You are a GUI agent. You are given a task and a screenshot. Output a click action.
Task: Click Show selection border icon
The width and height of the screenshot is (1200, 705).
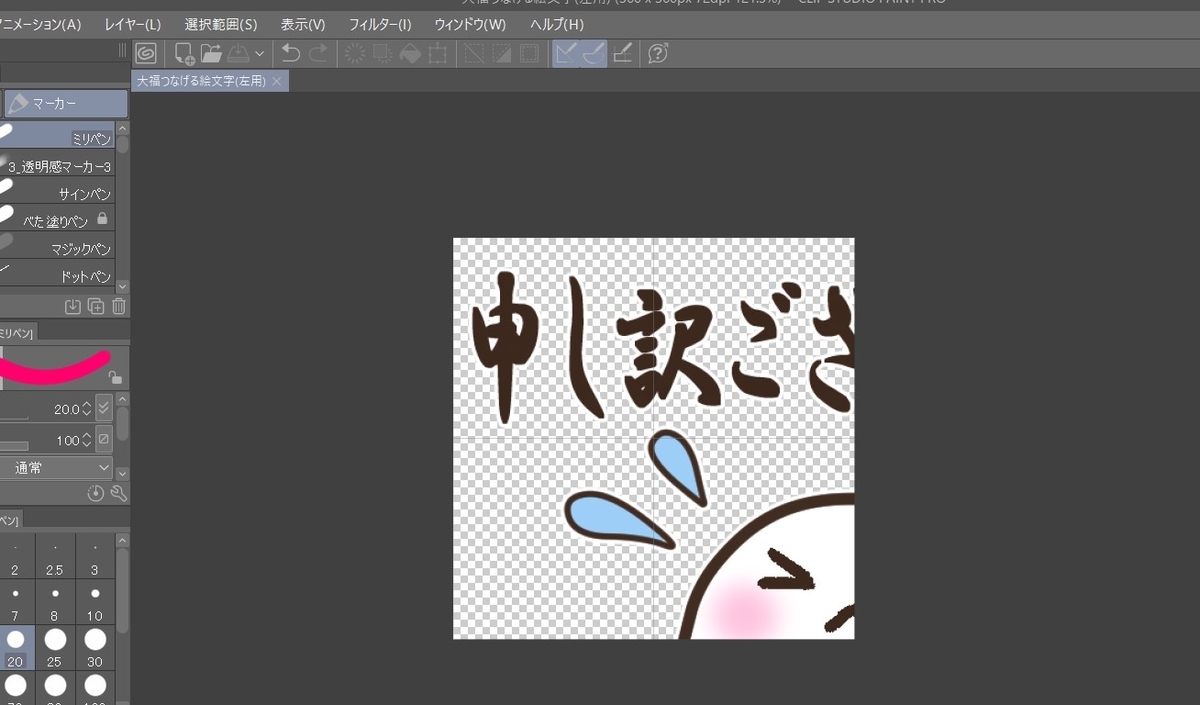[529, 53]
